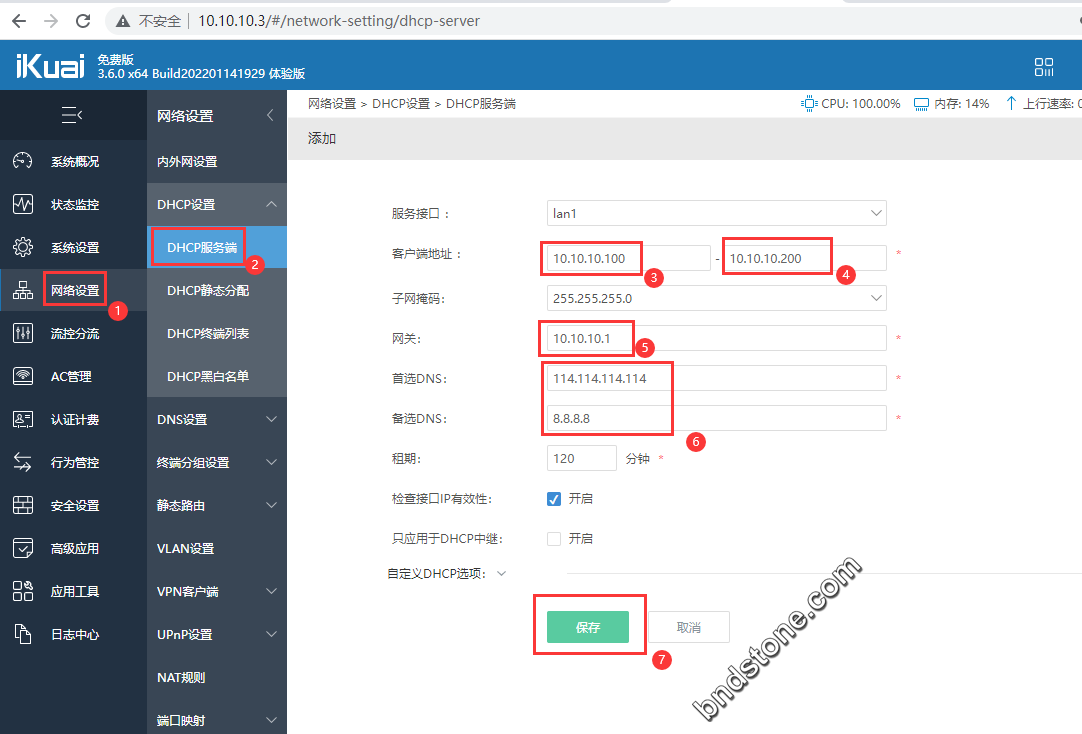Click the 状态监控 monitor icon
The height and width of the screenshot is (734, 1082).
pyautogui.click(x=23, y=204)
